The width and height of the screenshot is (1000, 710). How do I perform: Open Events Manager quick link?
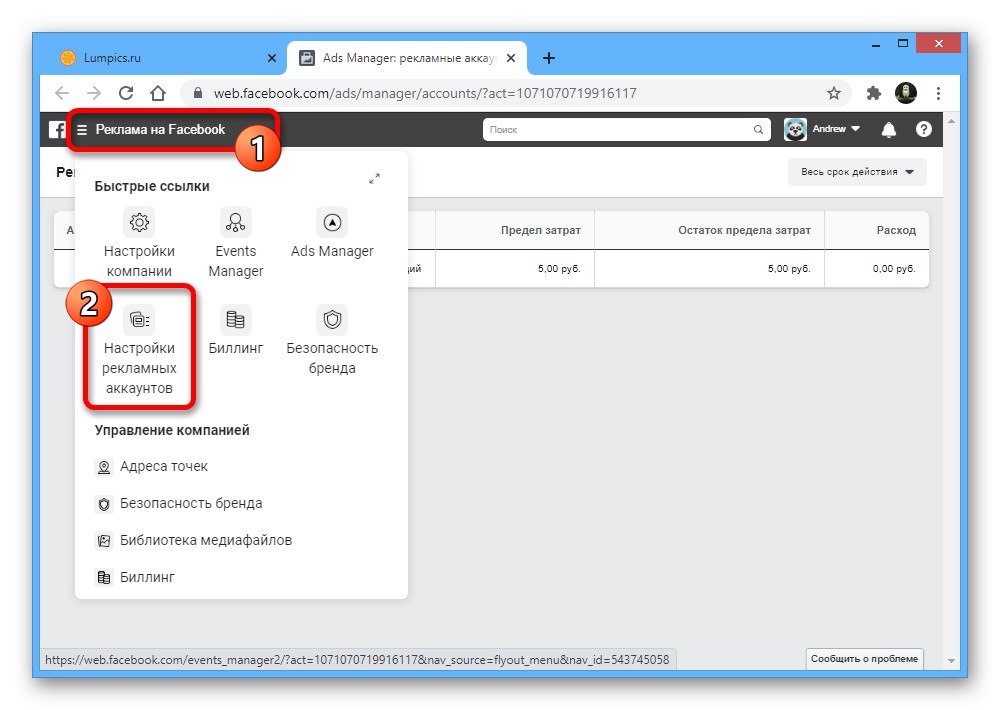(x=235, y=243)
